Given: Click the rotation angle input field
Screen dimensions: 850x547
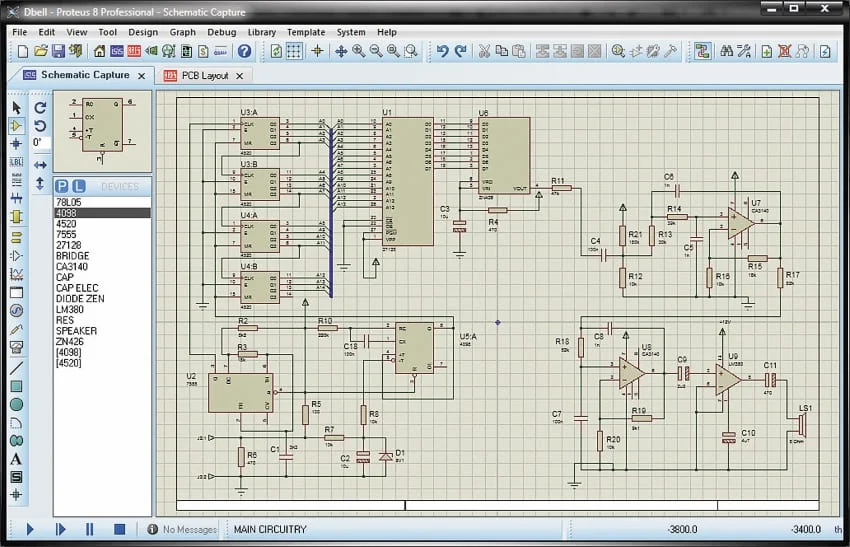Looking at the screenshot, I should pyautogui.click(x=40, y=143).
